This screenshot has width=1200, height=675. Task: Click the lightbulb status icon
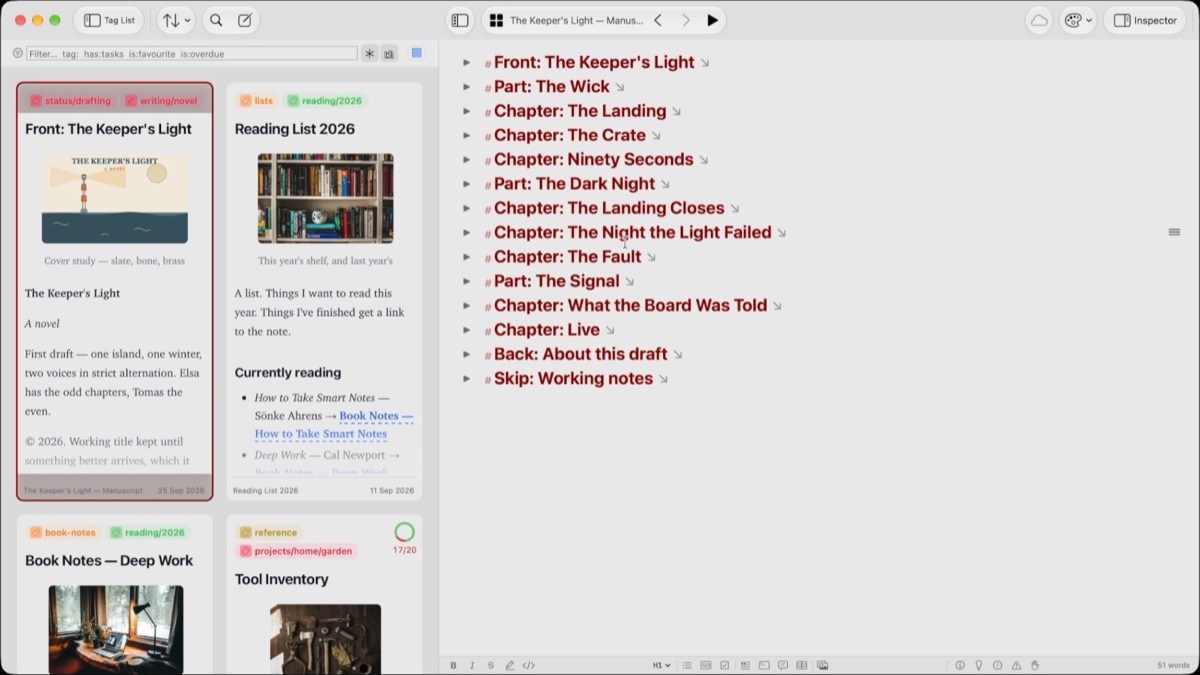tap(979, 665)
